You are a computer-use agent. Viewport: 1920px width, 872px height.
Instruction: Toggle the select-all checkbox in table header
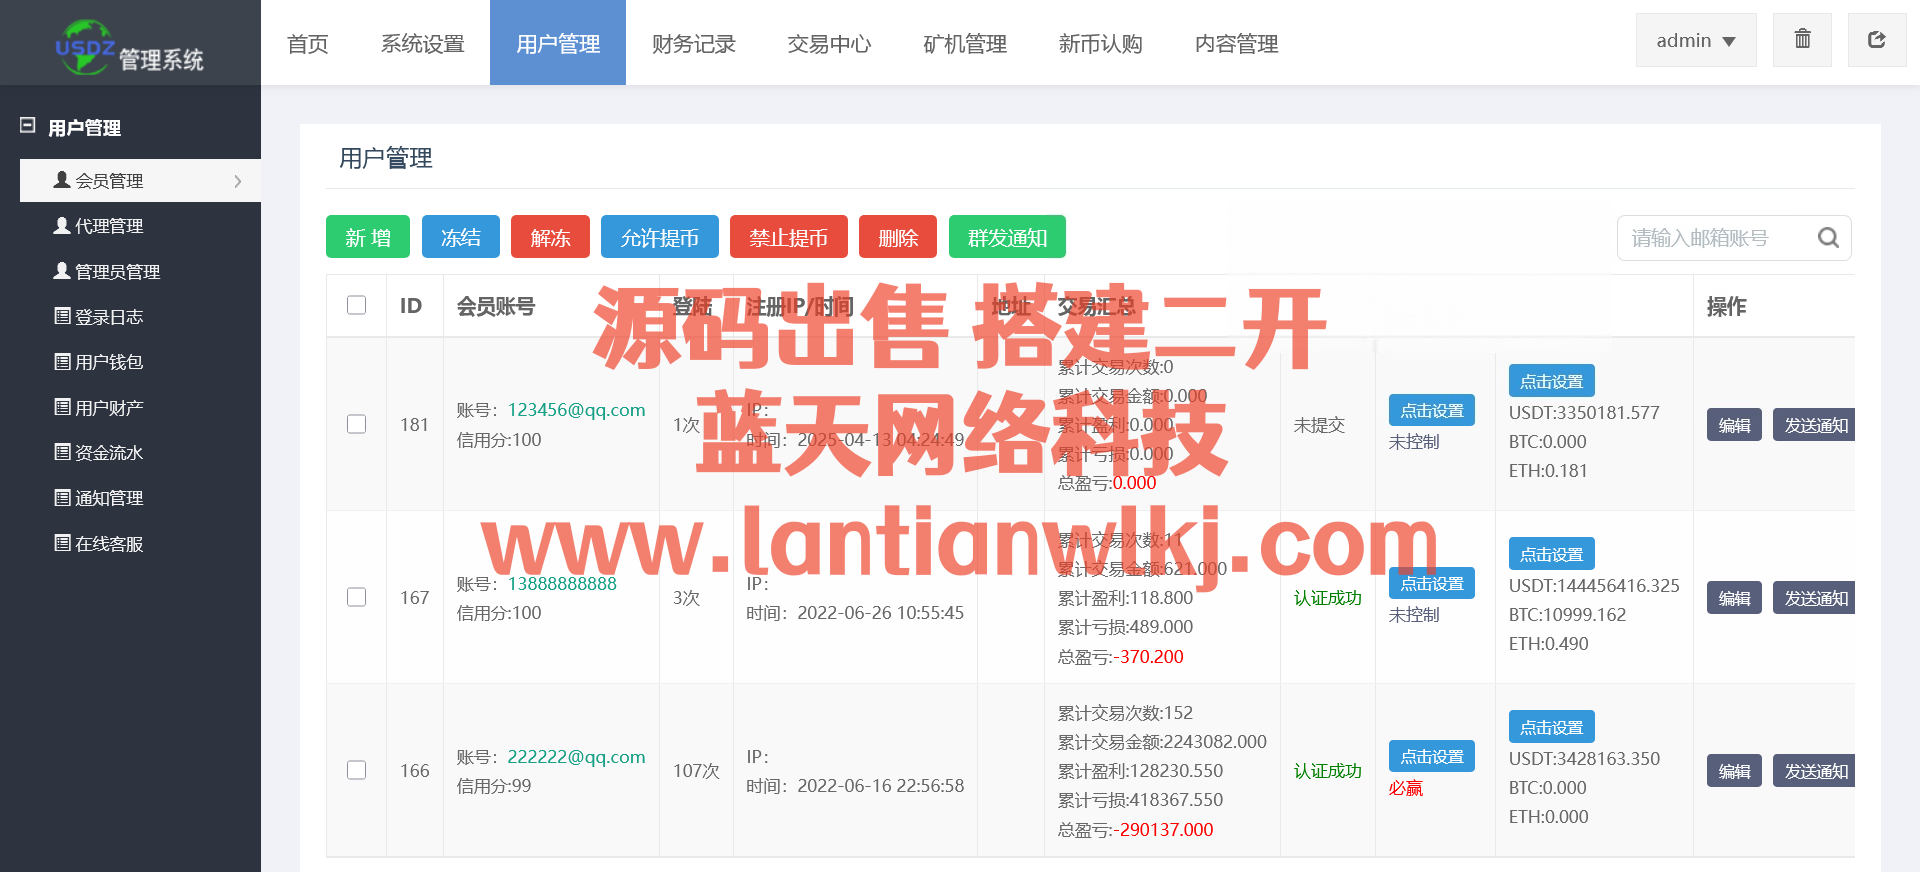356,305
